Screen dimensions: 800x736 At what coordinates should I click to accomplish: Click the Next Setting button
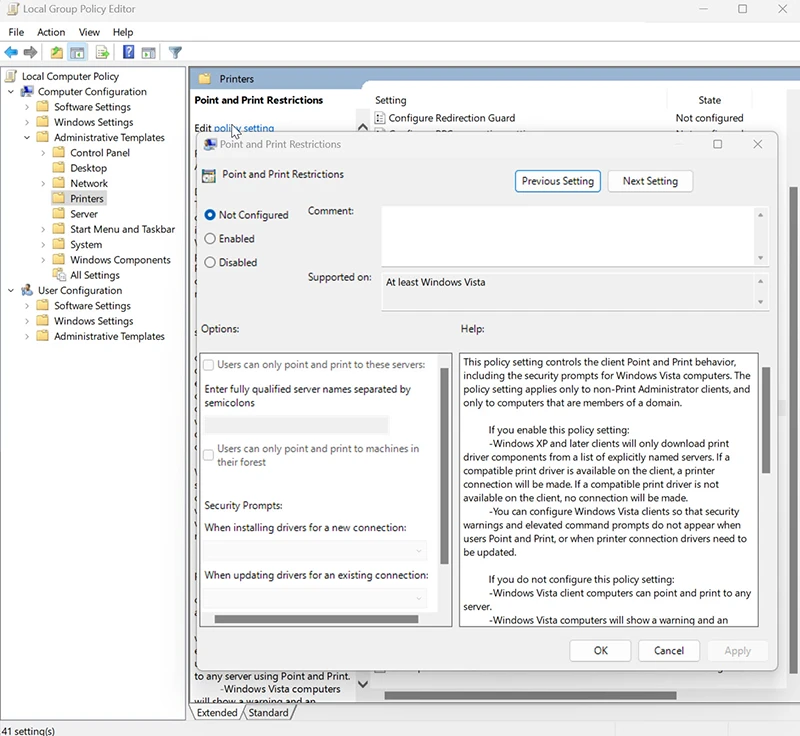click(650, 181)
